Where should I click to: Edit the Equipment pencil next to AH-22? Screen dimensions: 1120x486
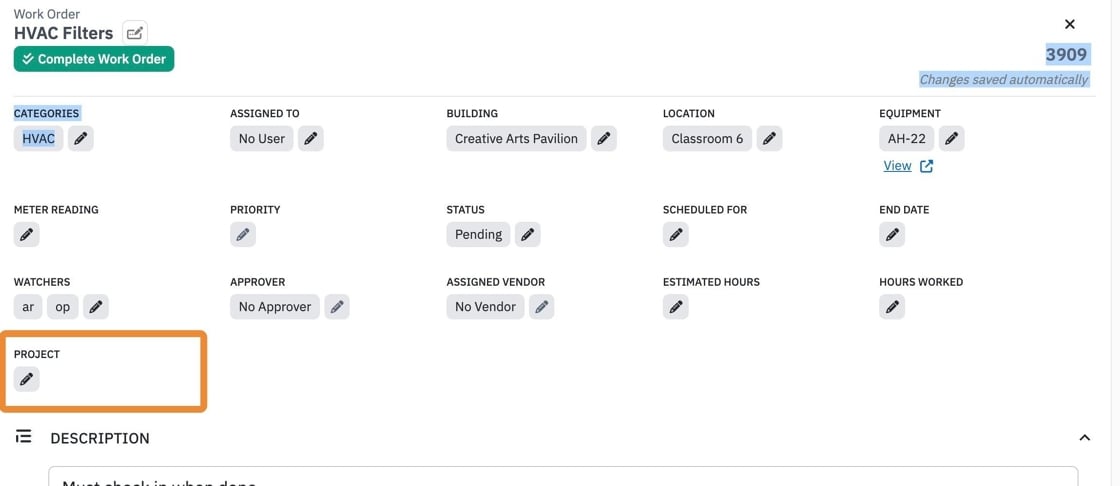[x=951, y=139]
